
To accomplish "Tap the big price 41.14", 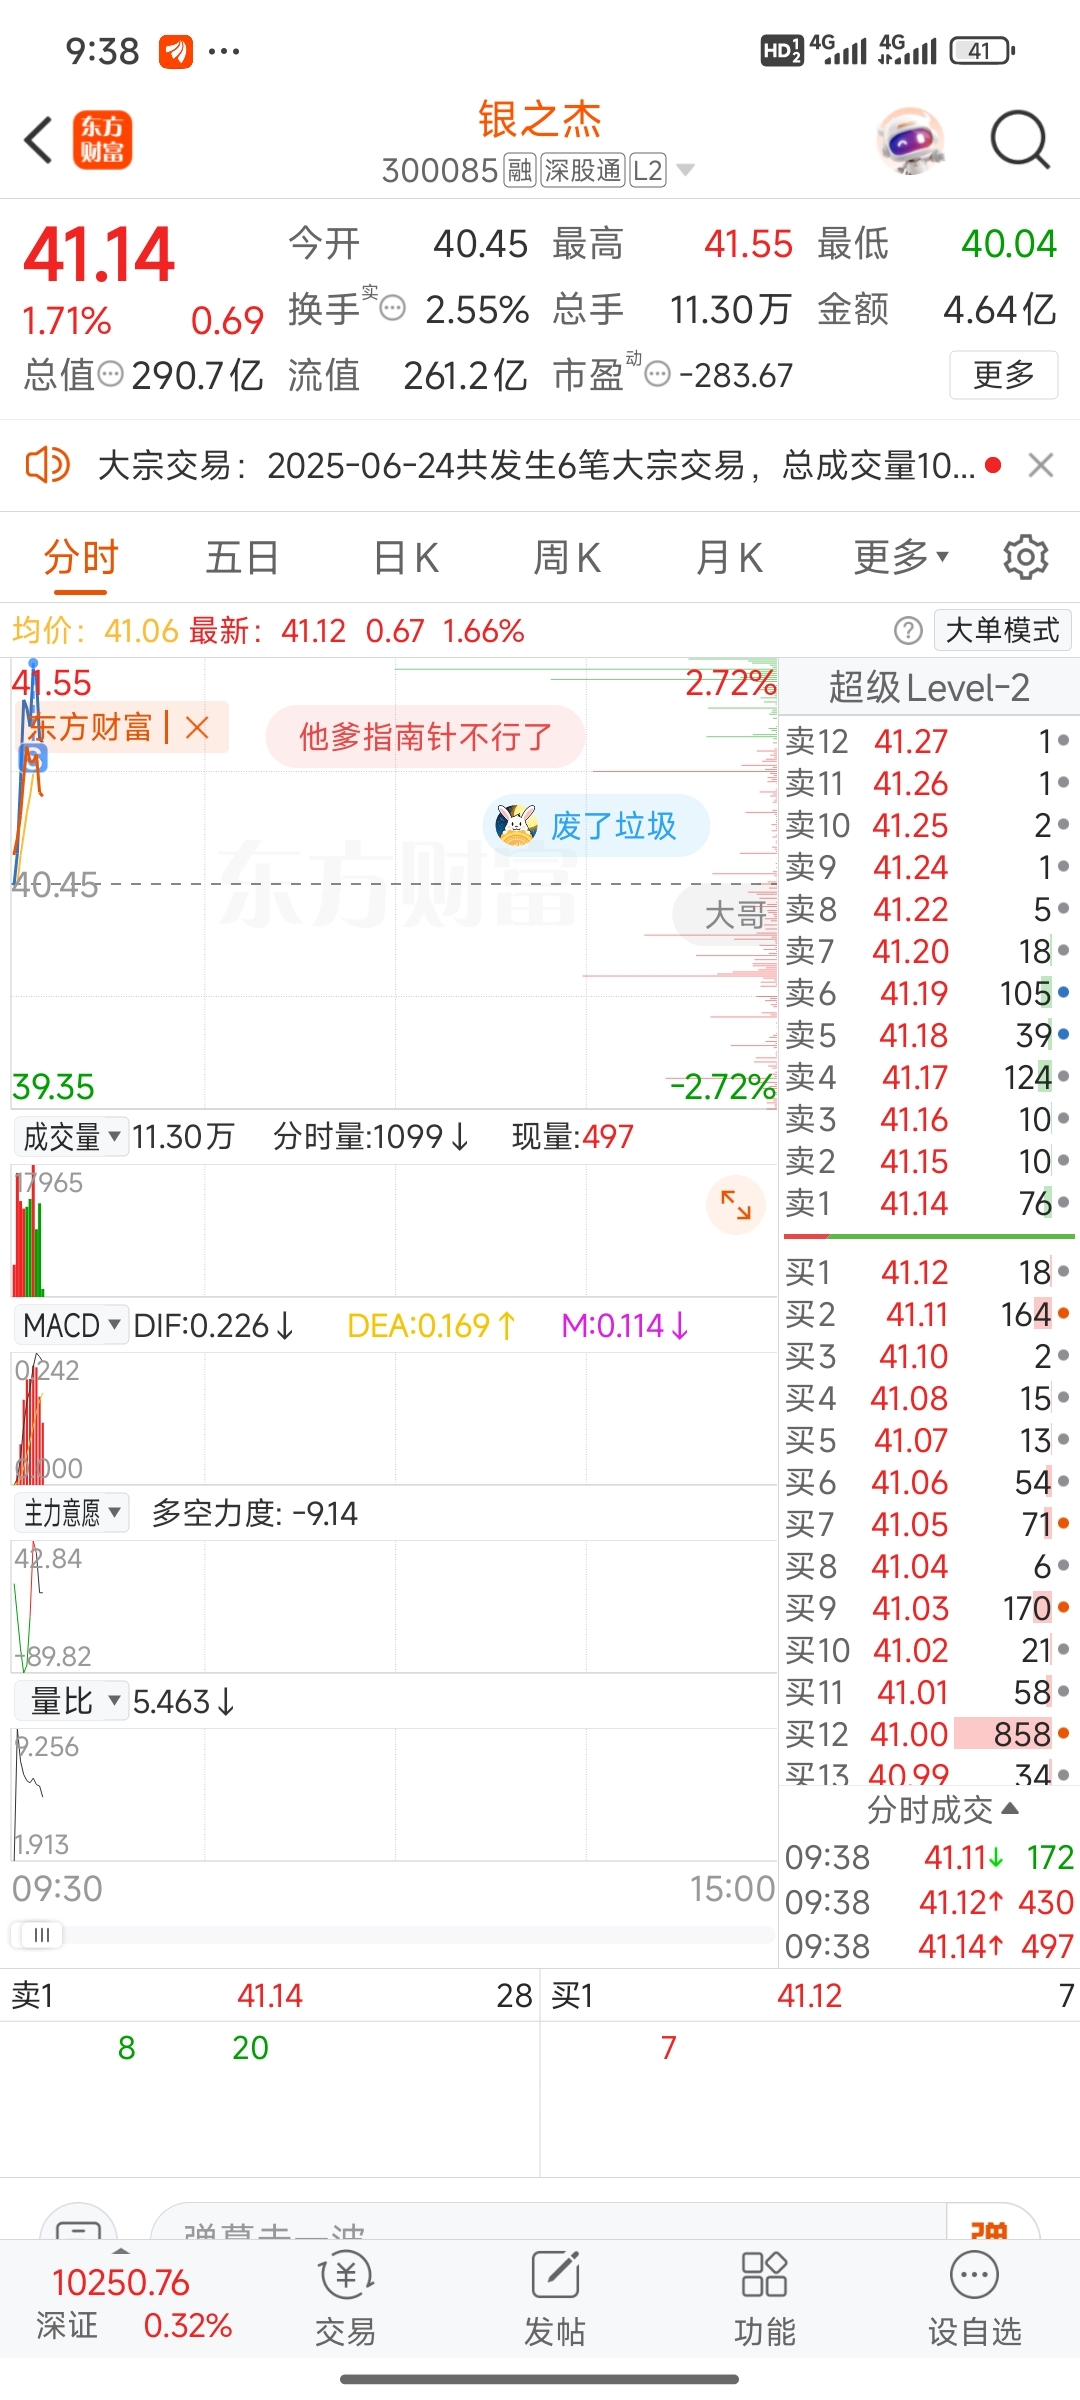I will coord(99,254).
